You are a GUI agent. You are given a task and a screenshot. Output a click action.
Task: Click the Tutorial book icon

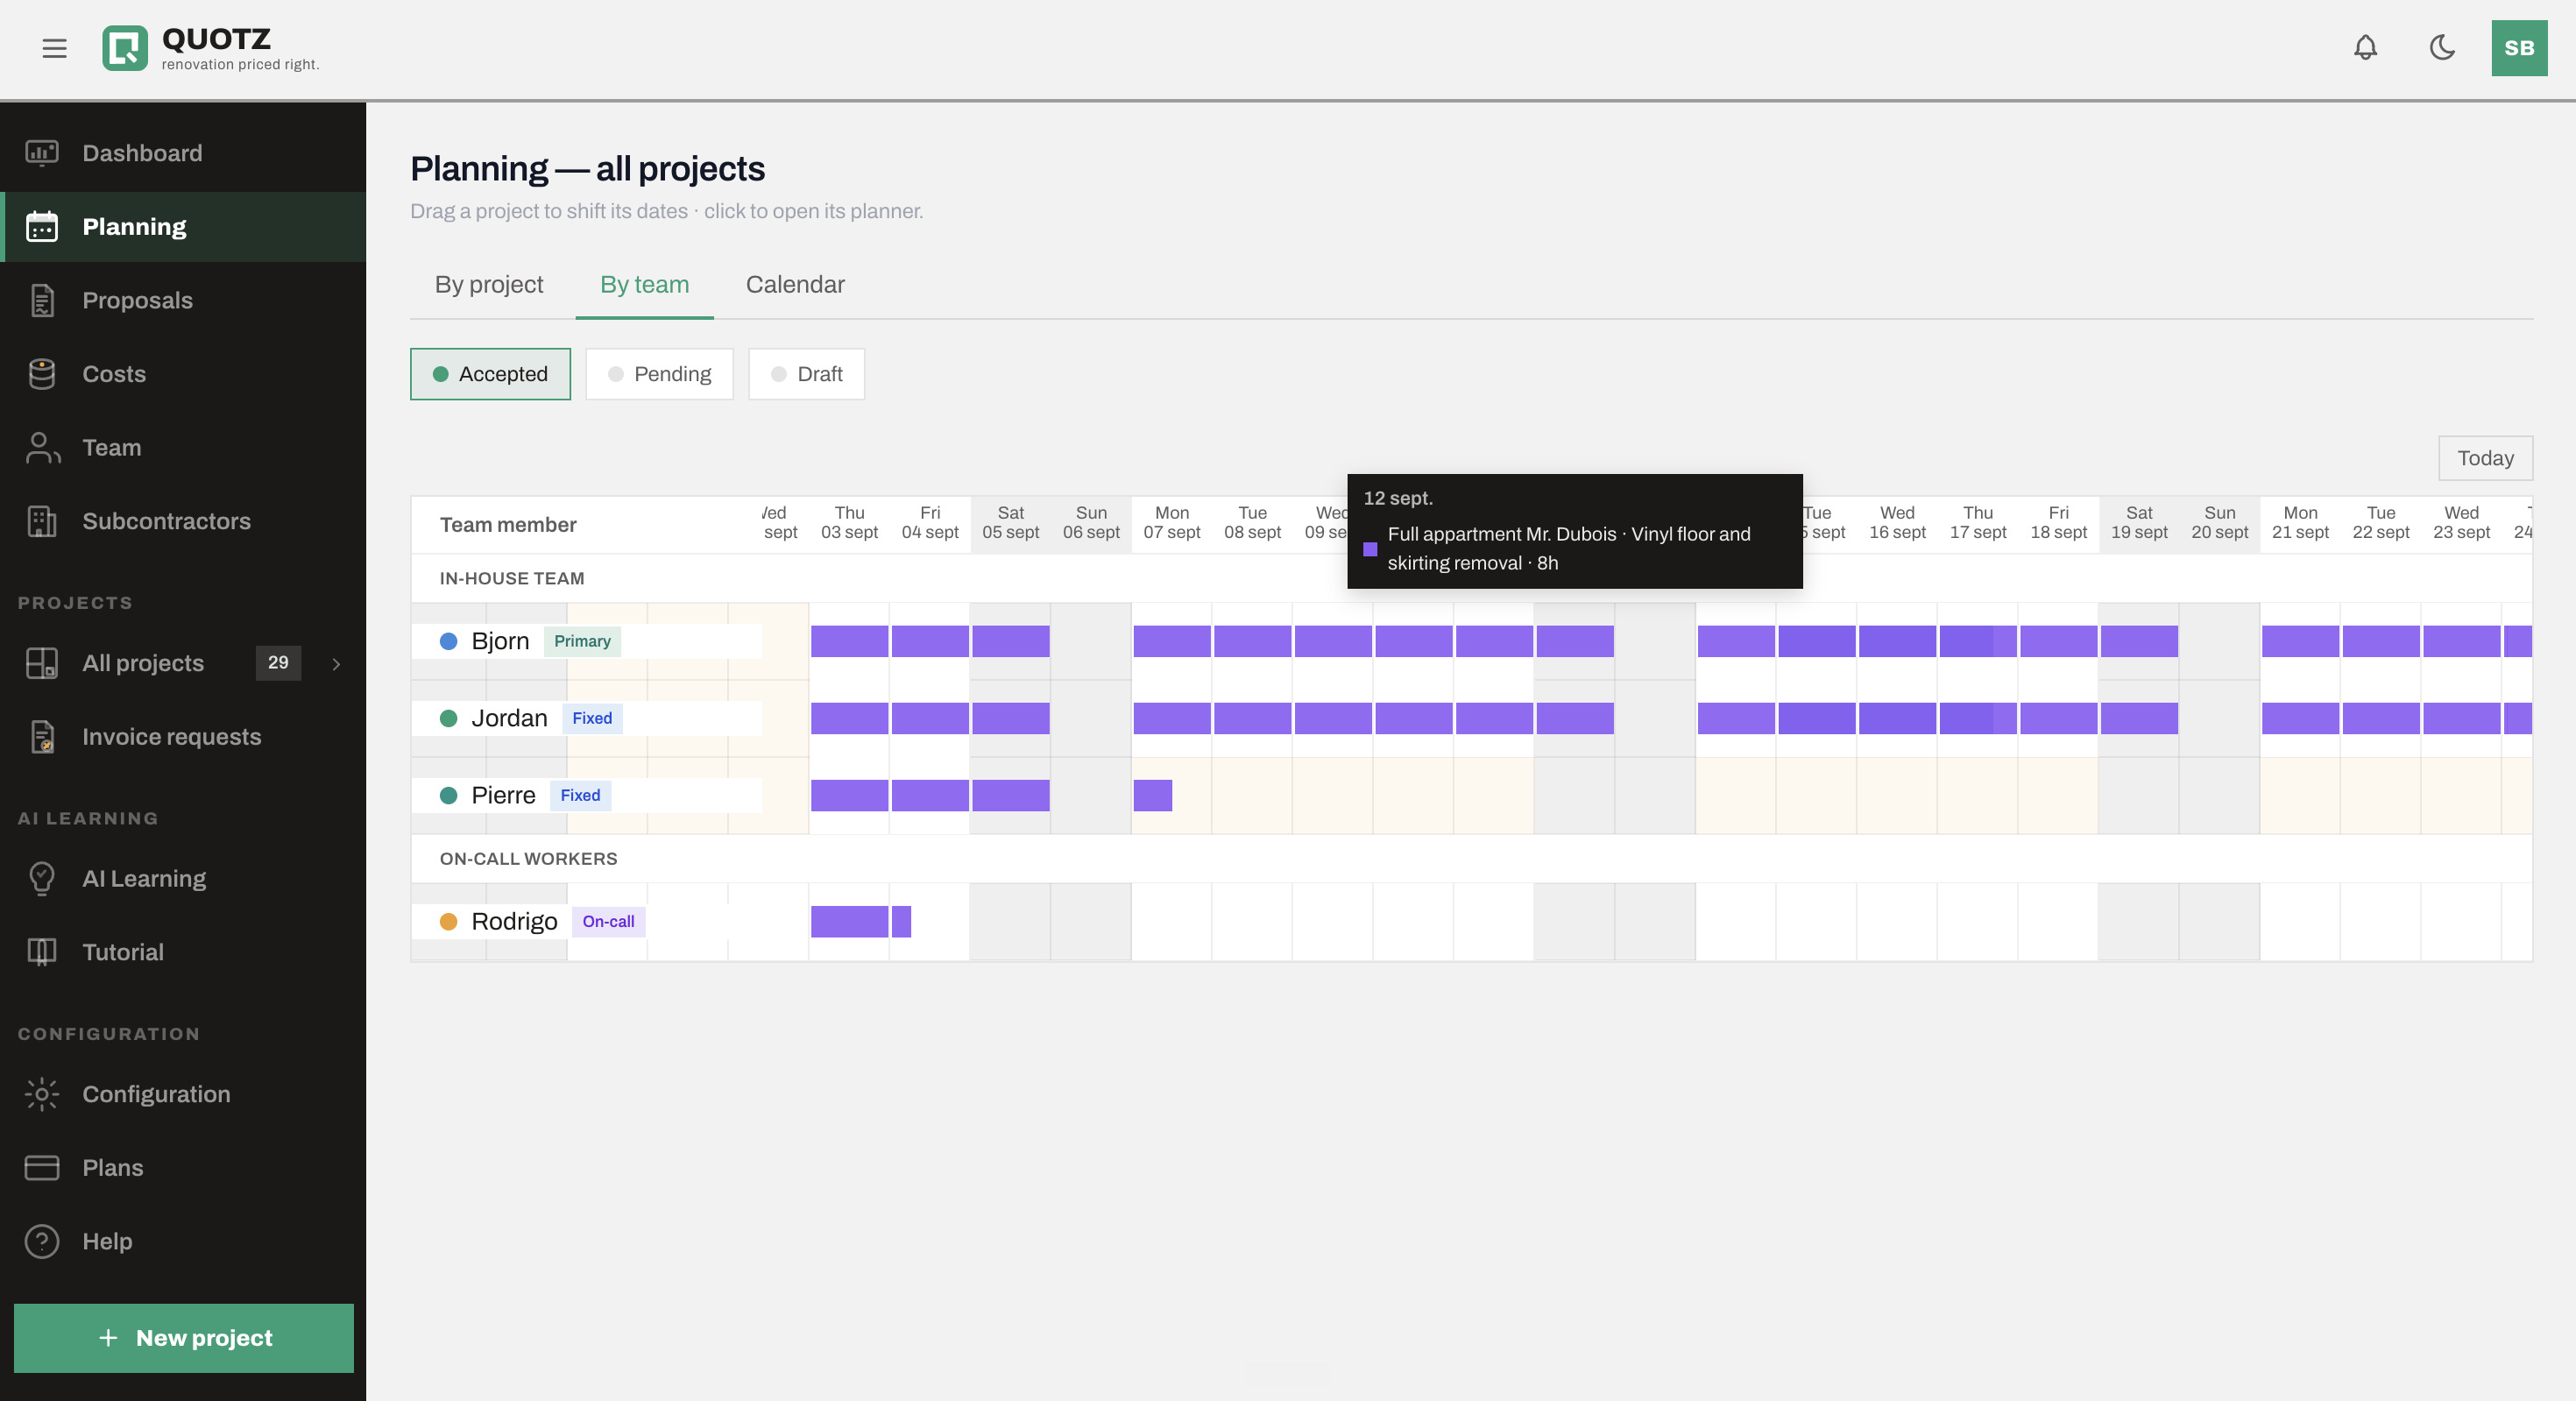pyautogui.click(x=42, y=952)
